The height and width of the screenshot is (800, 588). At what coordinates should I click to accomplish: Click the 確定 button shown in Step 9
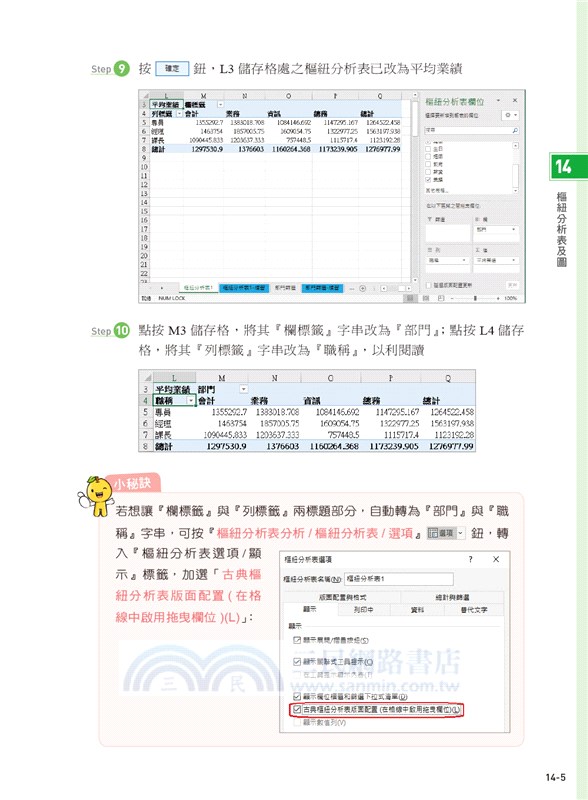point(172,68)
